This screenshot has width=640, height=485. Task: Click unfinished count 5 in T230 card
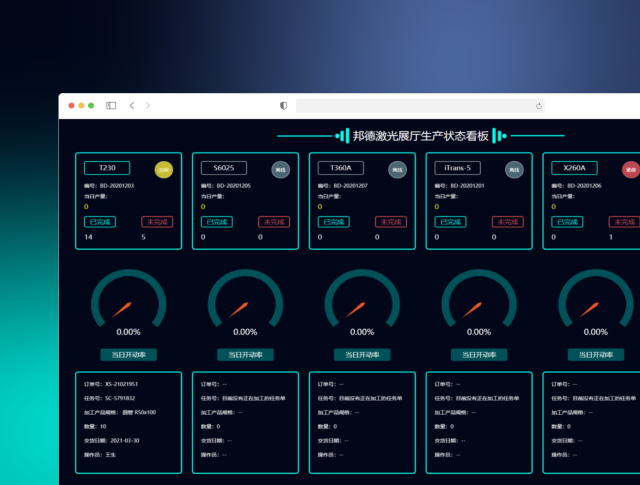(143, 237)
